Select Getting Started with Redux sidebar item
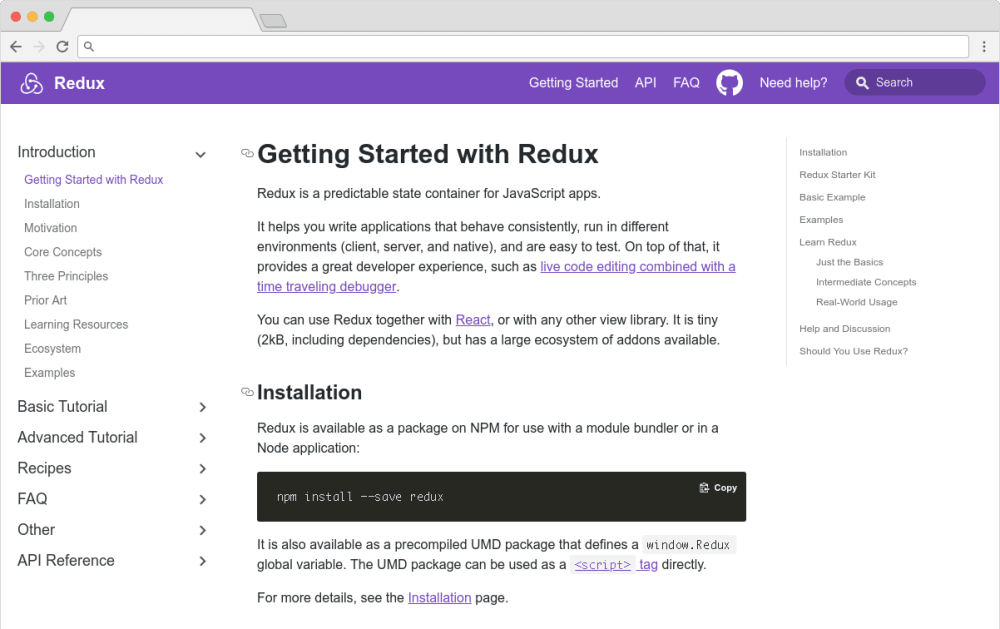Viewport: 1000px width, 629px height. tap(94, 180)
